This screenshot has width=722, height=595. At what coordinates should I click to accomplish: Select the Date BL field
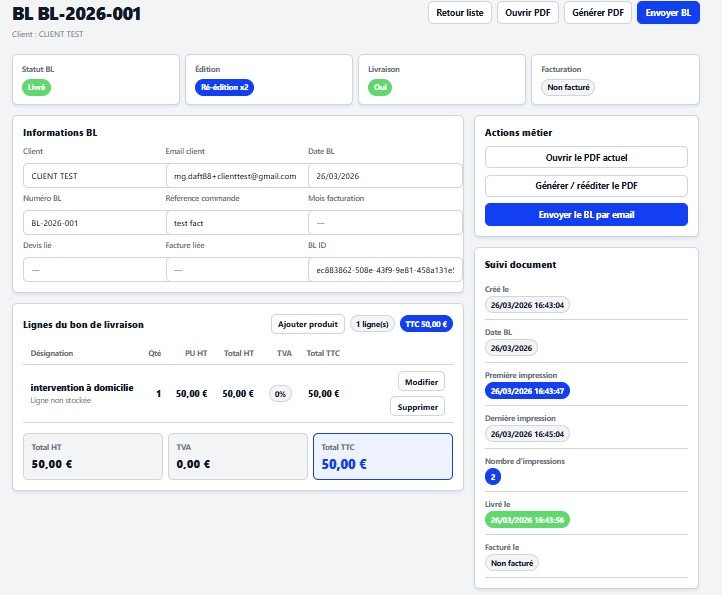click(x=384, y=176)
